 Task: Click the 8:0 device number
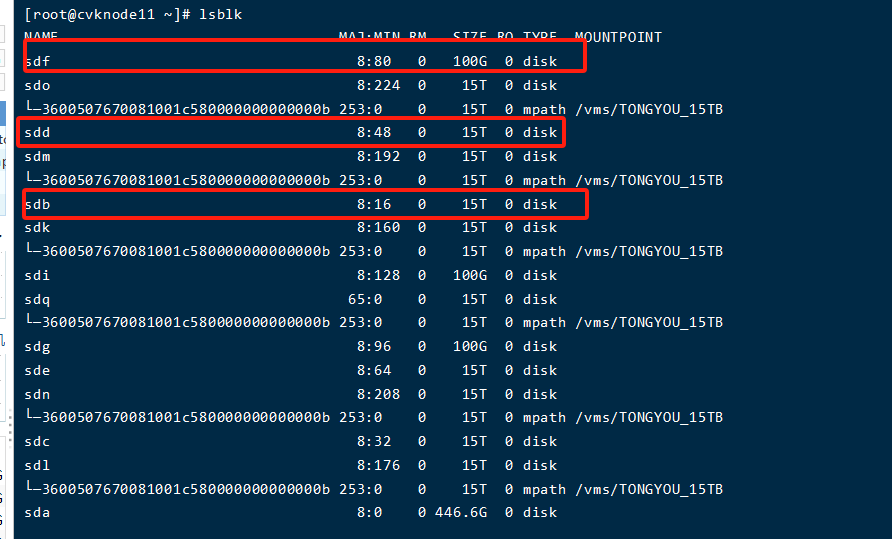[x=369, y=513]
